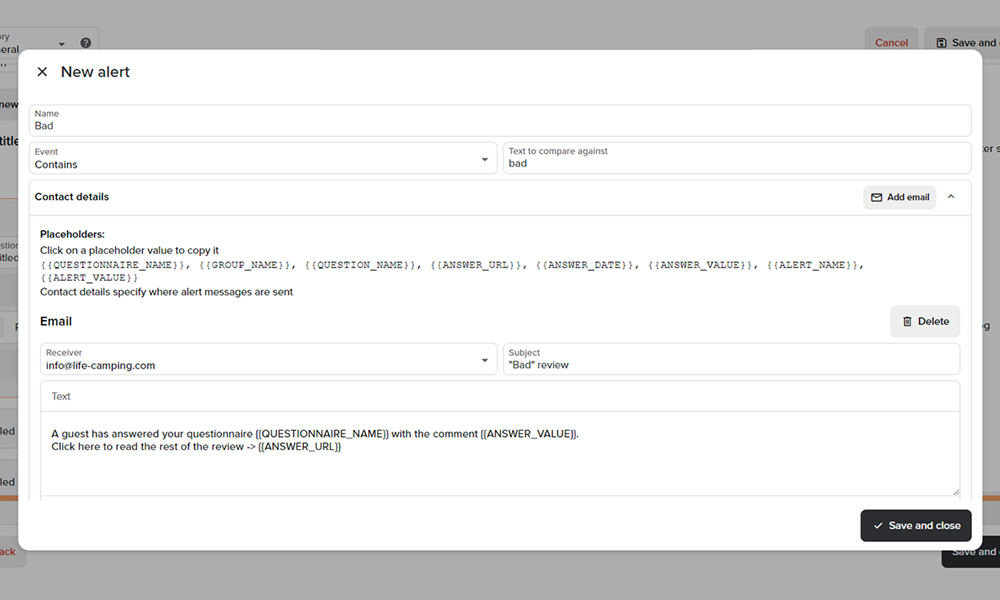The height and width of the screenshot is (600, 1000).
Task: Click the Contact details header label
Action: (x=71, y=197)
